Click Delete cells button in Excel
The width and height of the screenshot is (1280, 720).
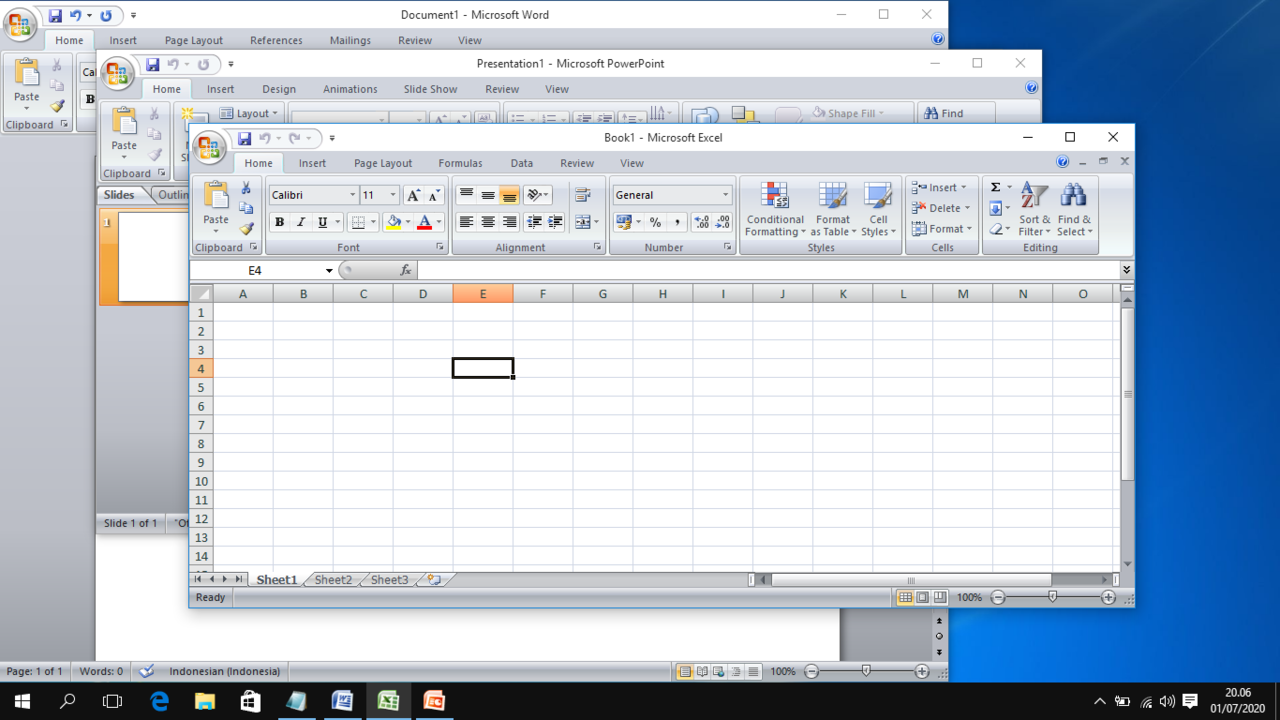click(940, 208)
